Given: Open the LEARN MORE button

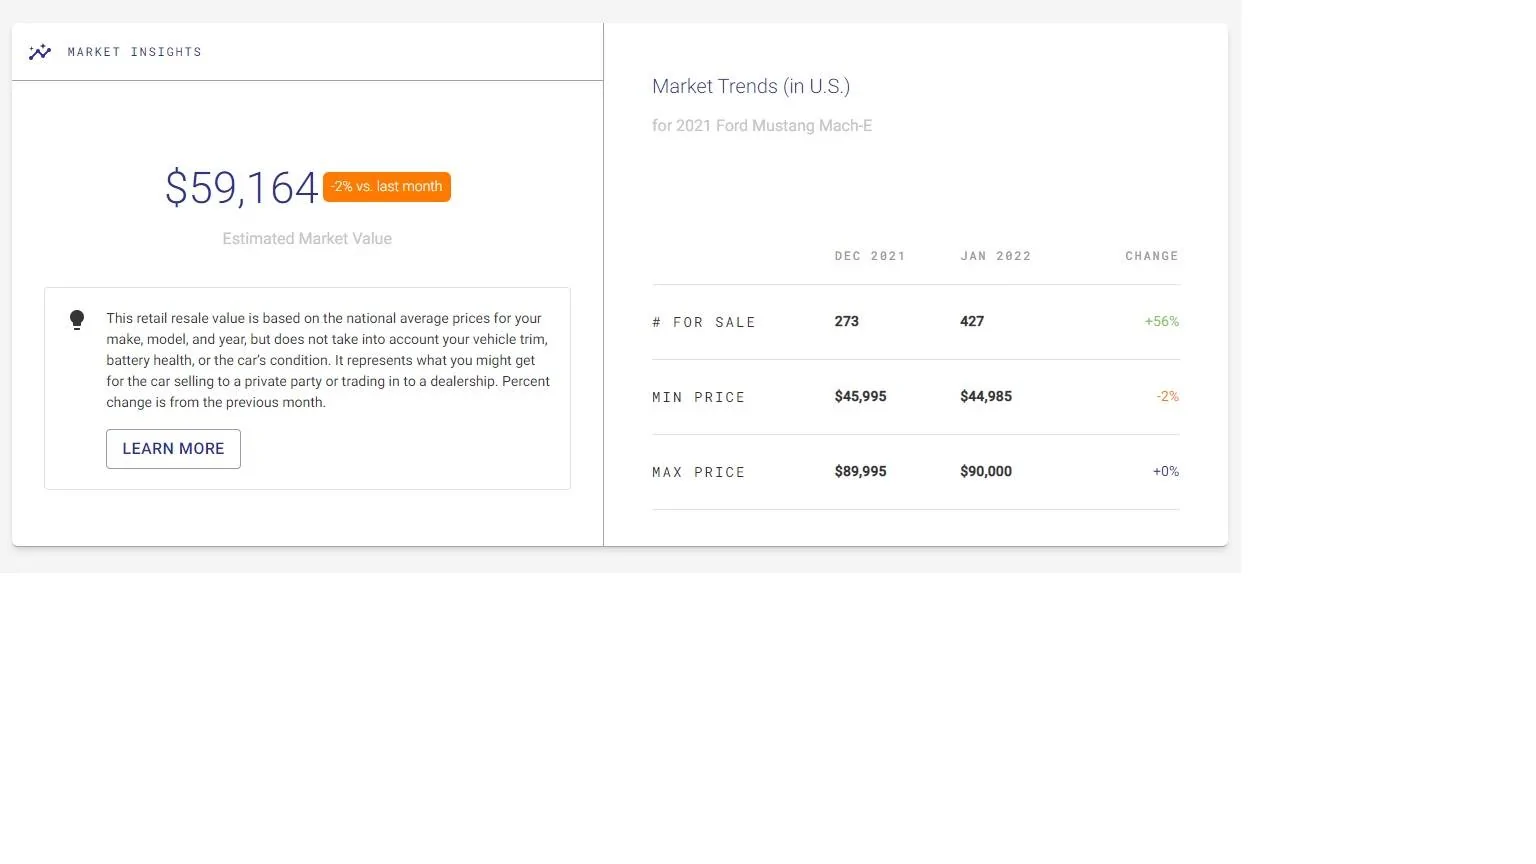Looking at the screenshot, I should point(173,449).
